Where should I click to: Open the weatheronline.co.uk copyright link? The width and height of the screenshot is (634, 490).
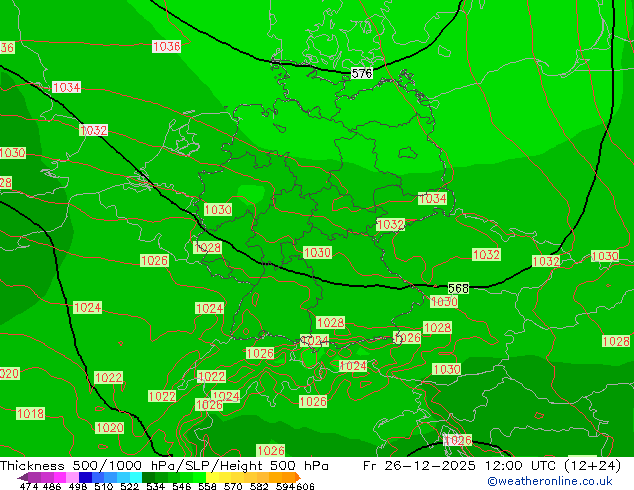(x=550, y=481)
